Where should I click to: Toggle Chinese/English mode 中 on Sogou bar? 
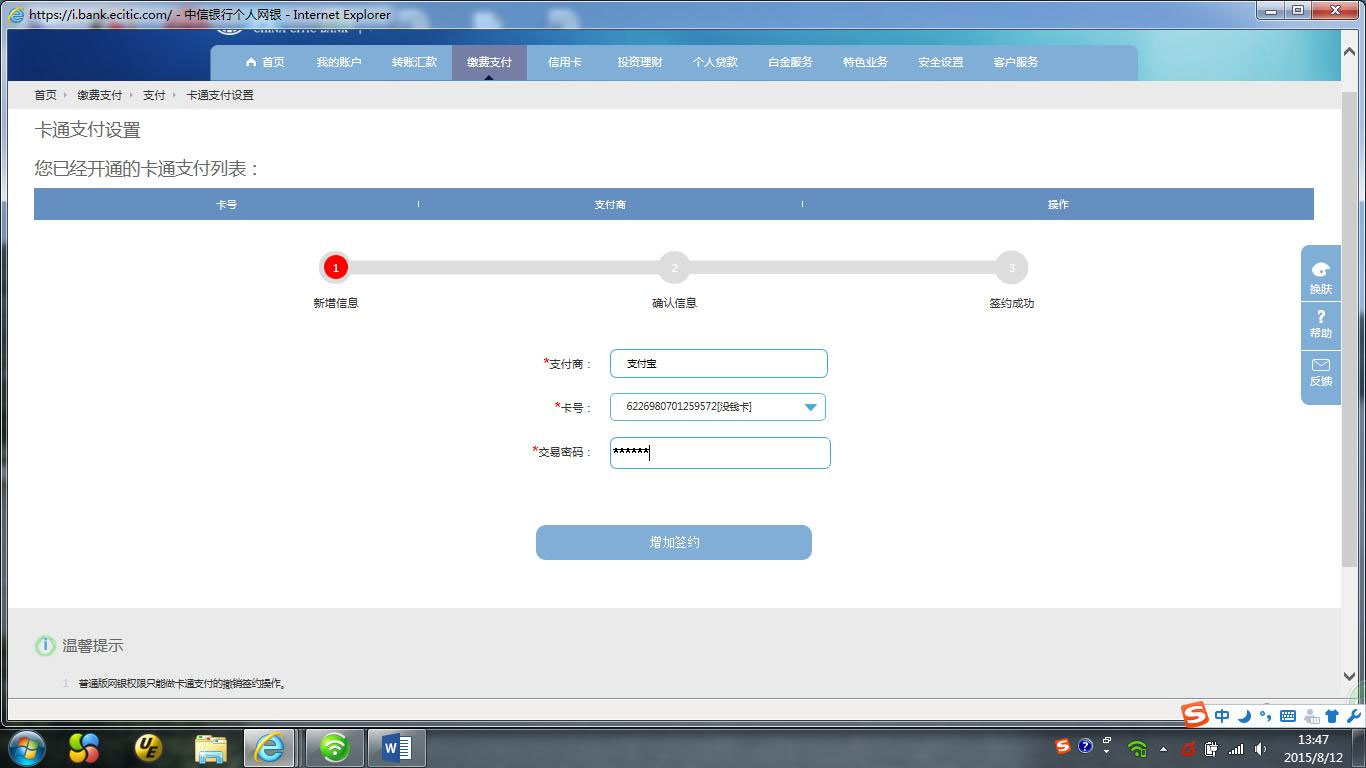click(x=1222, y=716)
